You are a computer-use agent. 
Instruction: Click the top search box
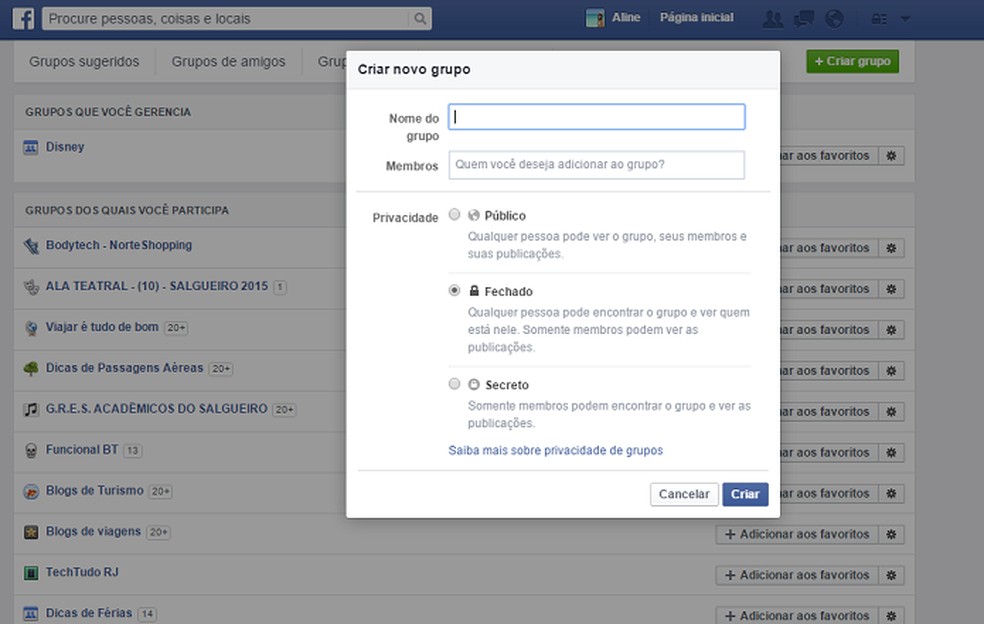pos(226,19)
